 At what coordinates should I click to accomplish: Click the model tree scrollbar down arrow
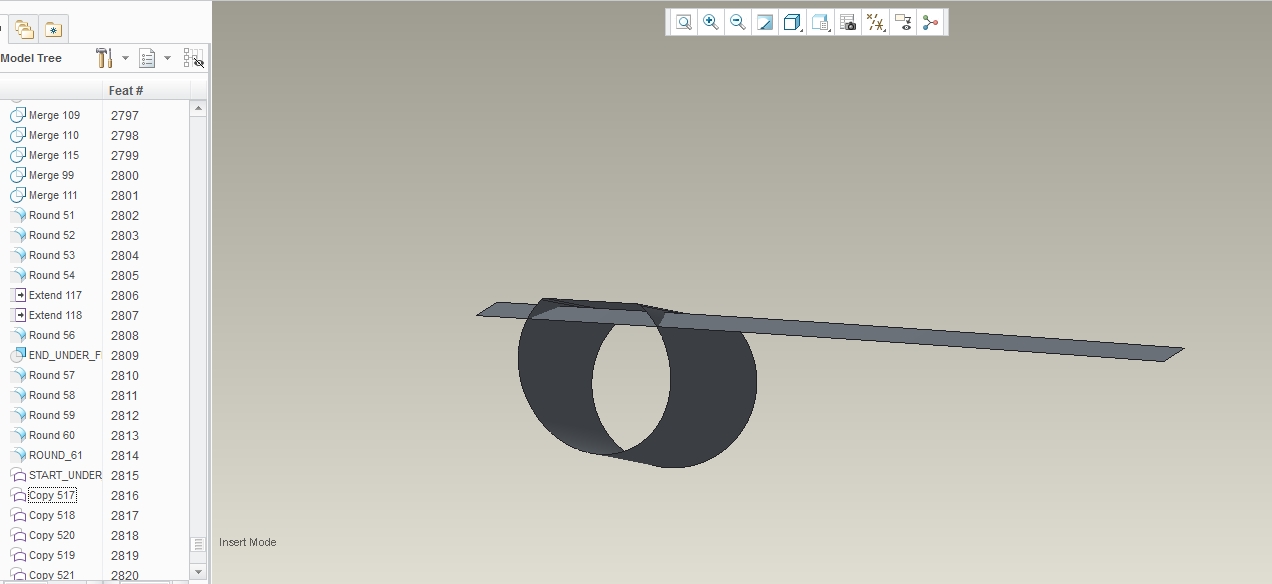coord(198,572)
